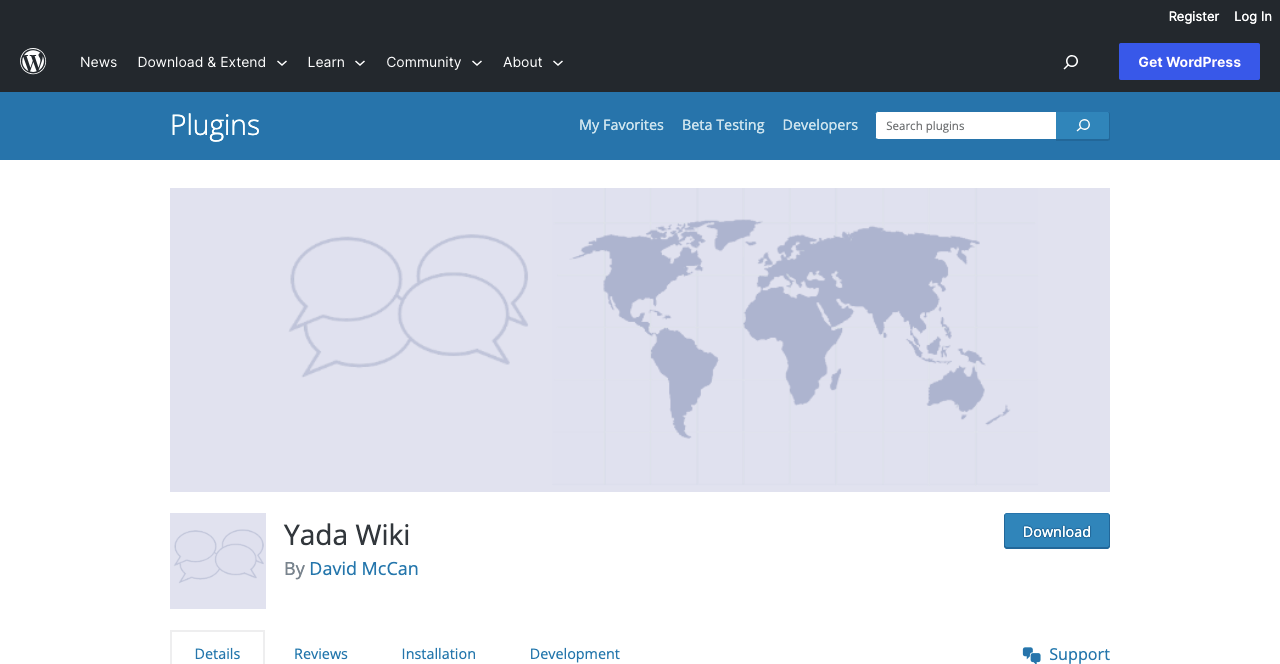The image size is (1280, 664).
Task: Expand the Learn dropdown menu
Action: point(336,62)
